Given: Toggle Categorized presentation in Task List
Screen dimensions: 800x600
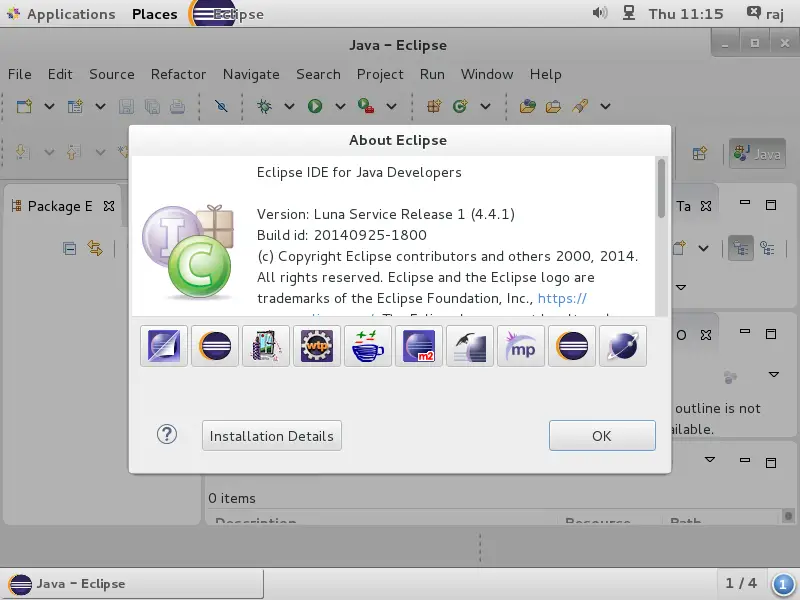Looking at the screenshot, I should click(741, 248).
